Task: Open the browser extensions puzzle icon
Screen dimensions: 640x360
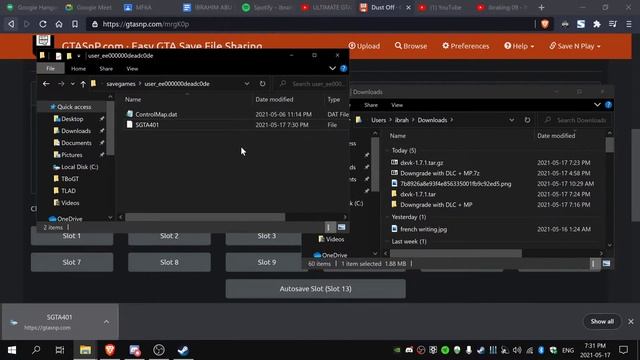Action: pos(597,24)
